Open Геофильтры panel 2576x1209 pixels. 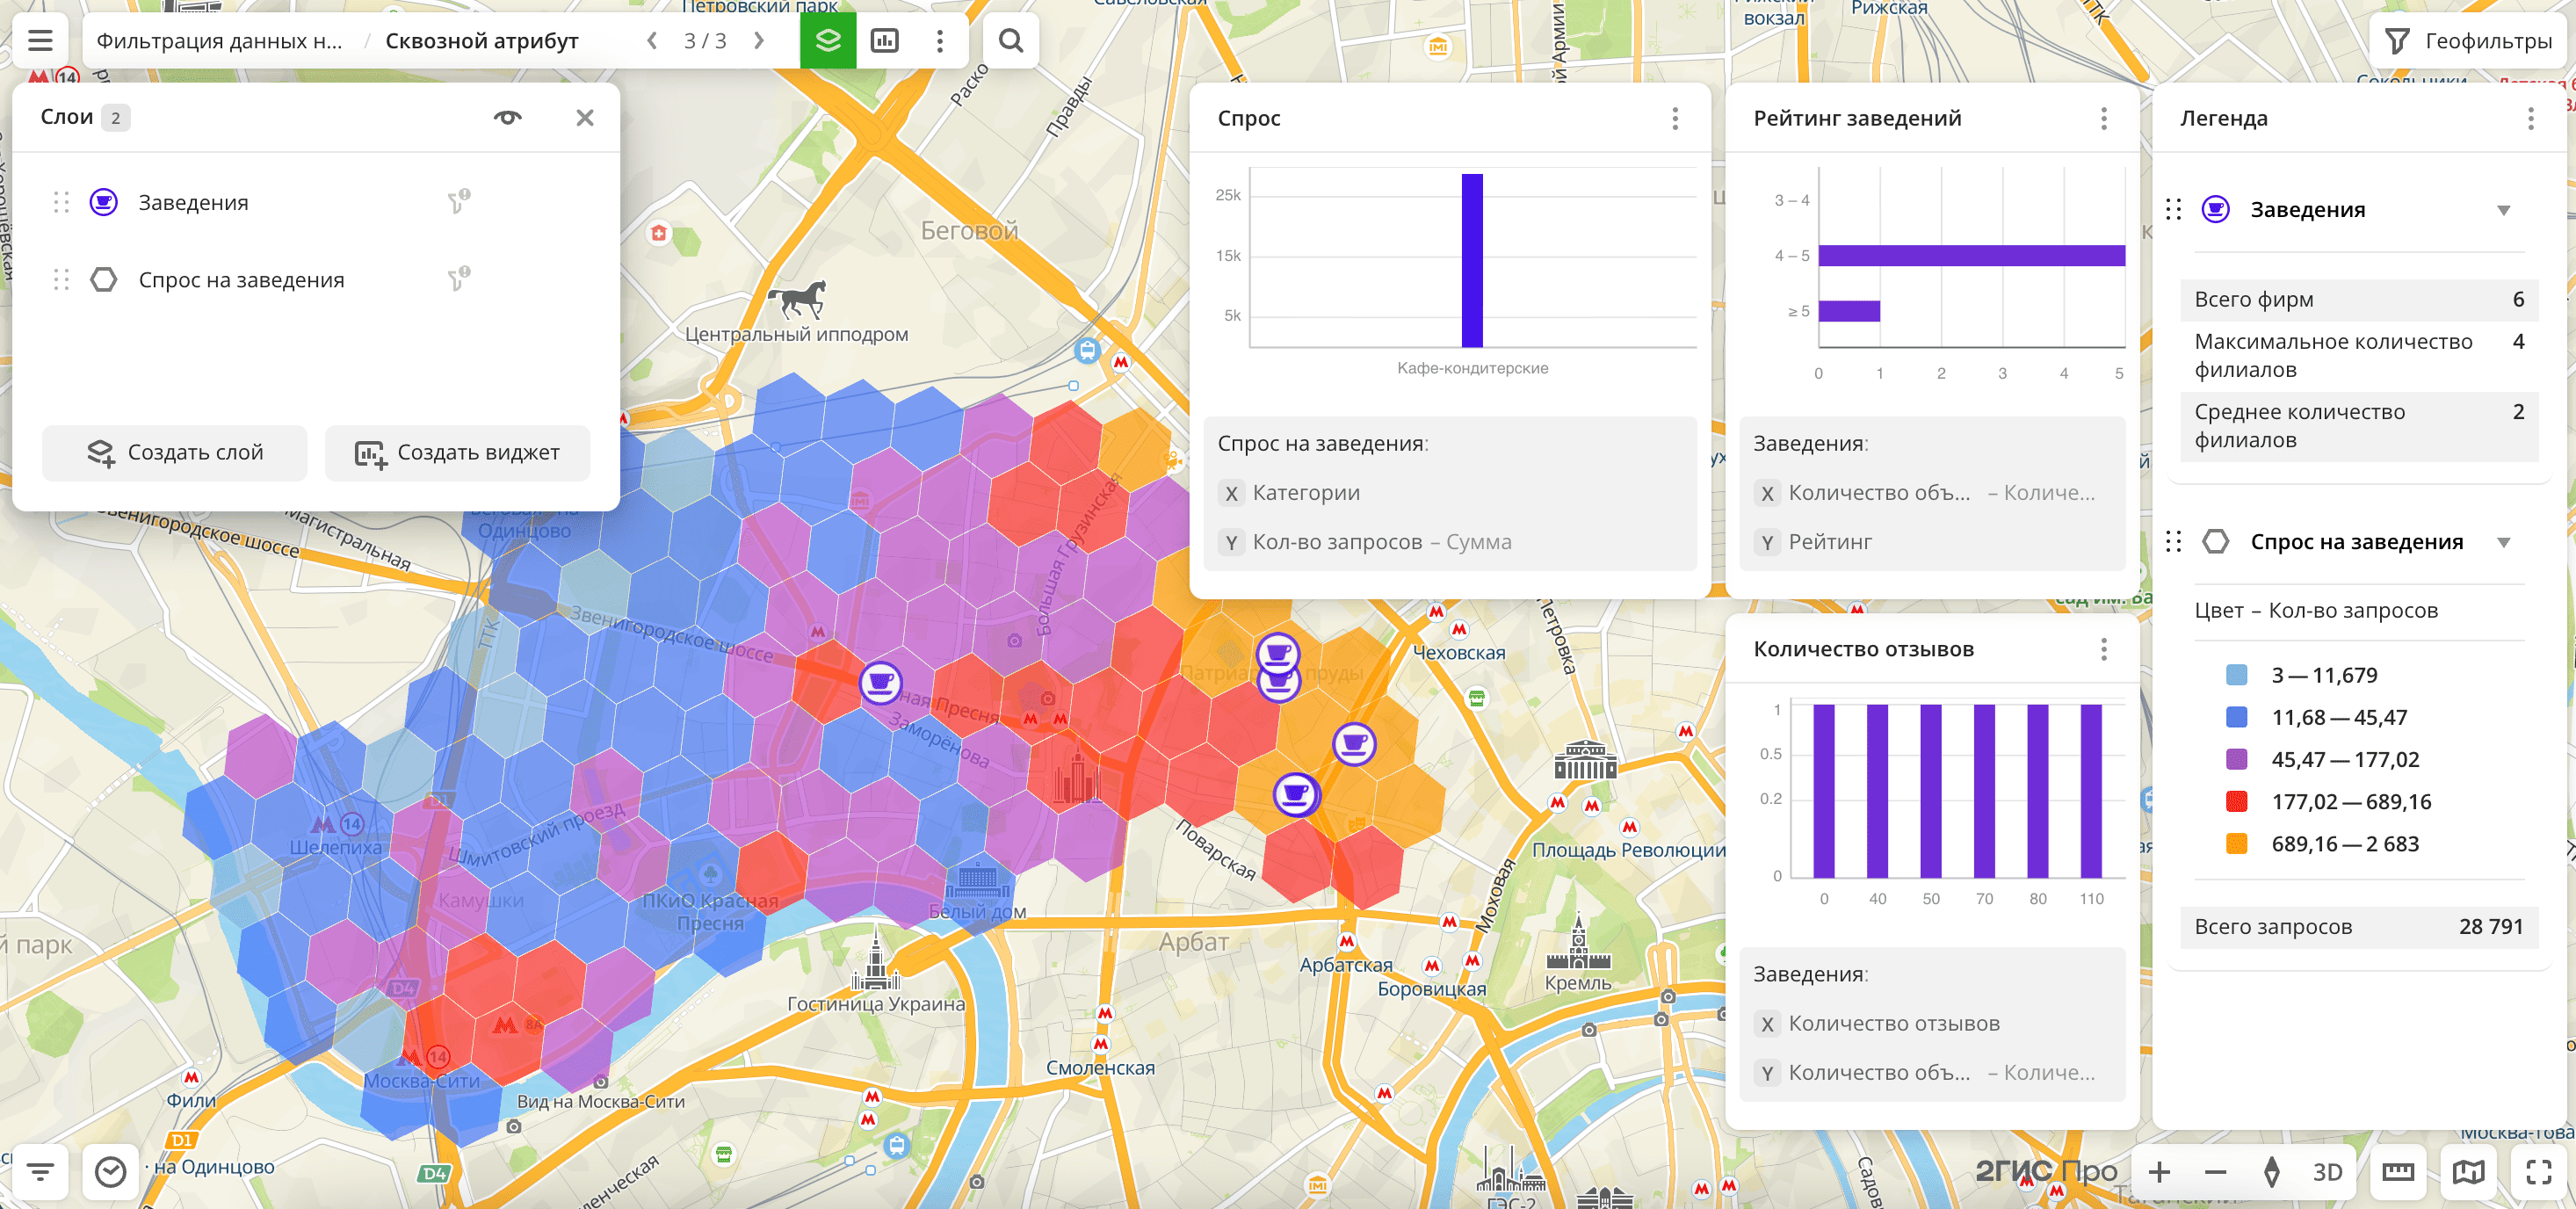[x=2468, y=41]
